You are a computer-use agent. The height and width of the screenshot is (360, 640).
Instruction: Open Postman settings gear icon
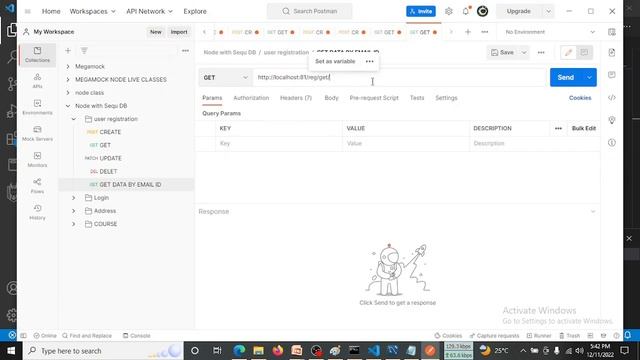(x=449, y=11)
